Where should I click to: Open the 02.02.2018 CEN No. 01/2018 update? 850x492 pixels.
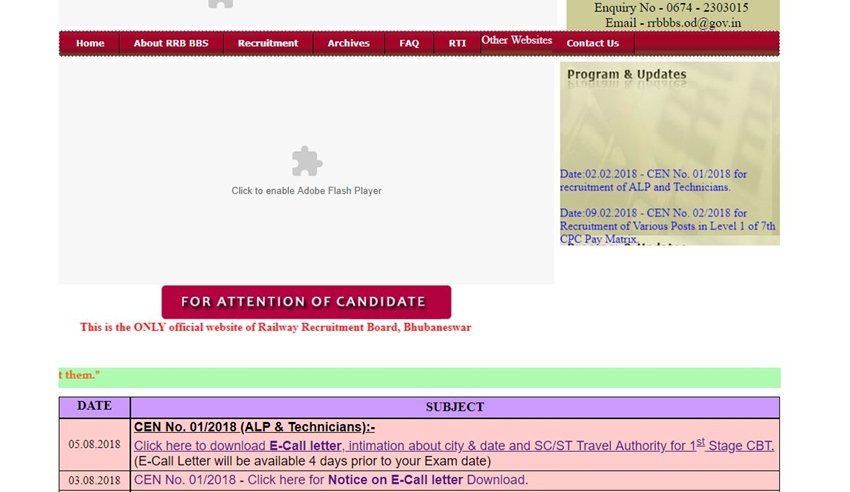click(652, 180)
